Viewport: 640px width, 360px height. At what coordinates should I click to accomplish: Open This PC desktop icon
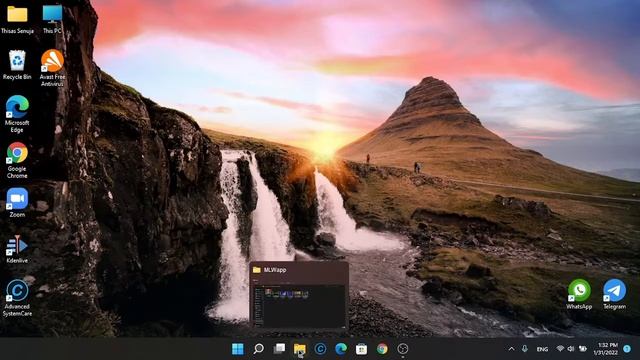click(52, 19)
